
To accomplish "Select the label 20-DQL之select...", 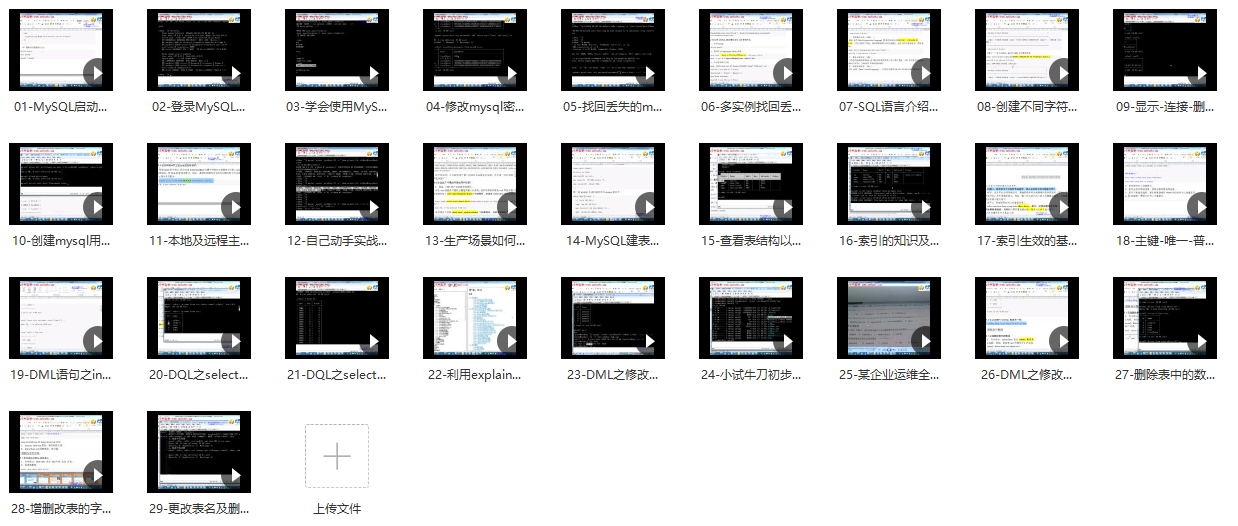I will tap(199, 374).
